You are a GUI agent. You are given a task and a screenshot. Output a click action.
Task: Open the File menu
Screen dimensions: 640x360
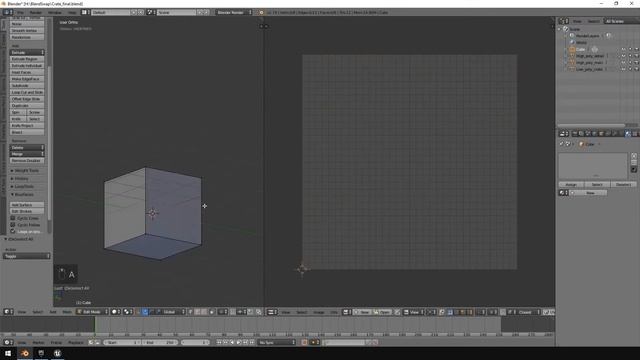click(x=20, y=13)
